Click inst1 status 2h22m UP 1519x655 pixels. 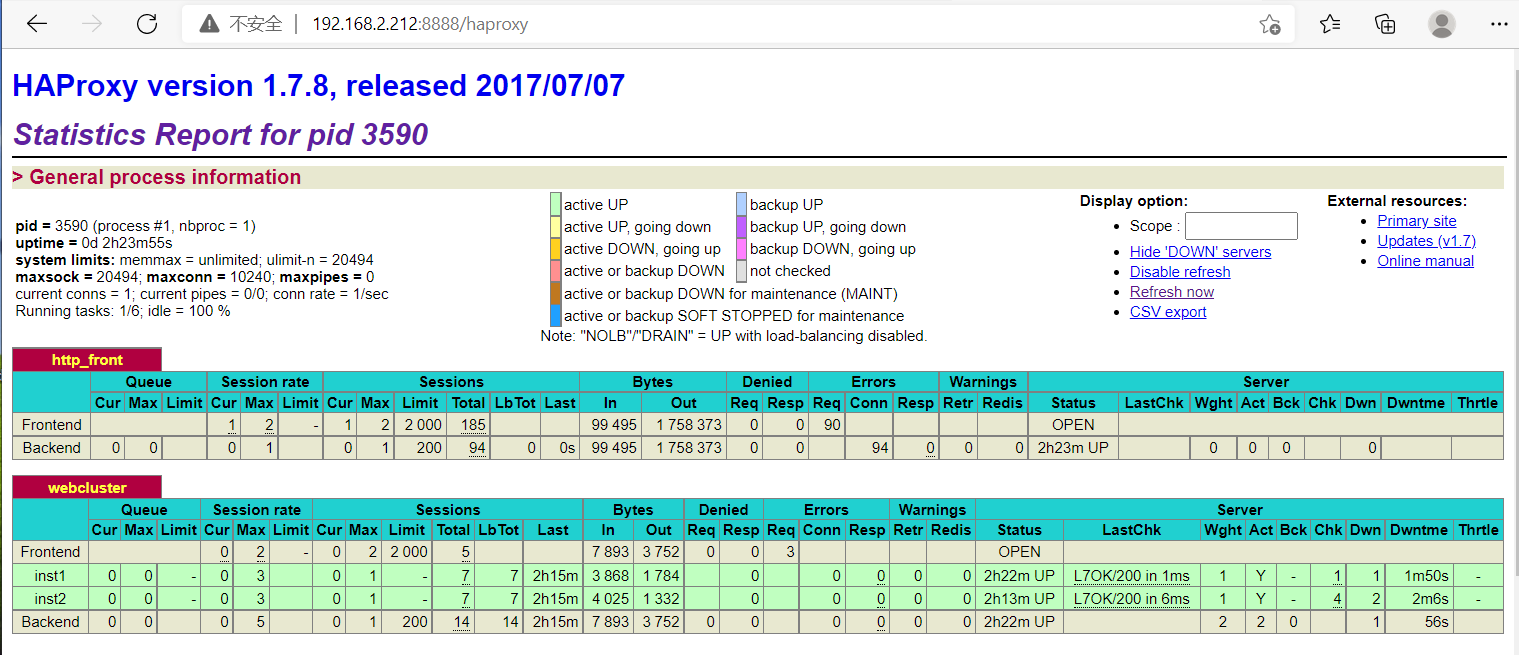[1019, 575]
